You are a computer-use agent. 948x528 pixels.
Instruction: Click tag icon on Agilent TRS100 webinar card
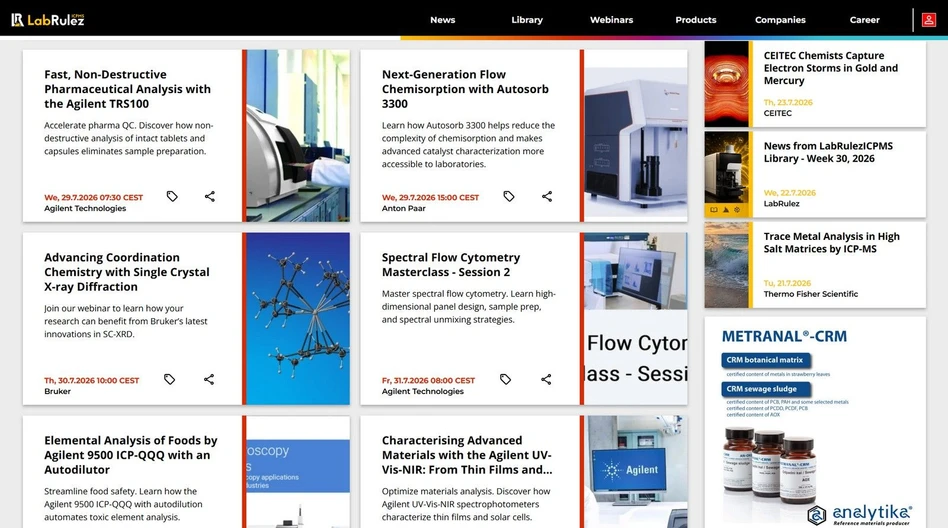pyautogui.click(x=172, y=196)
